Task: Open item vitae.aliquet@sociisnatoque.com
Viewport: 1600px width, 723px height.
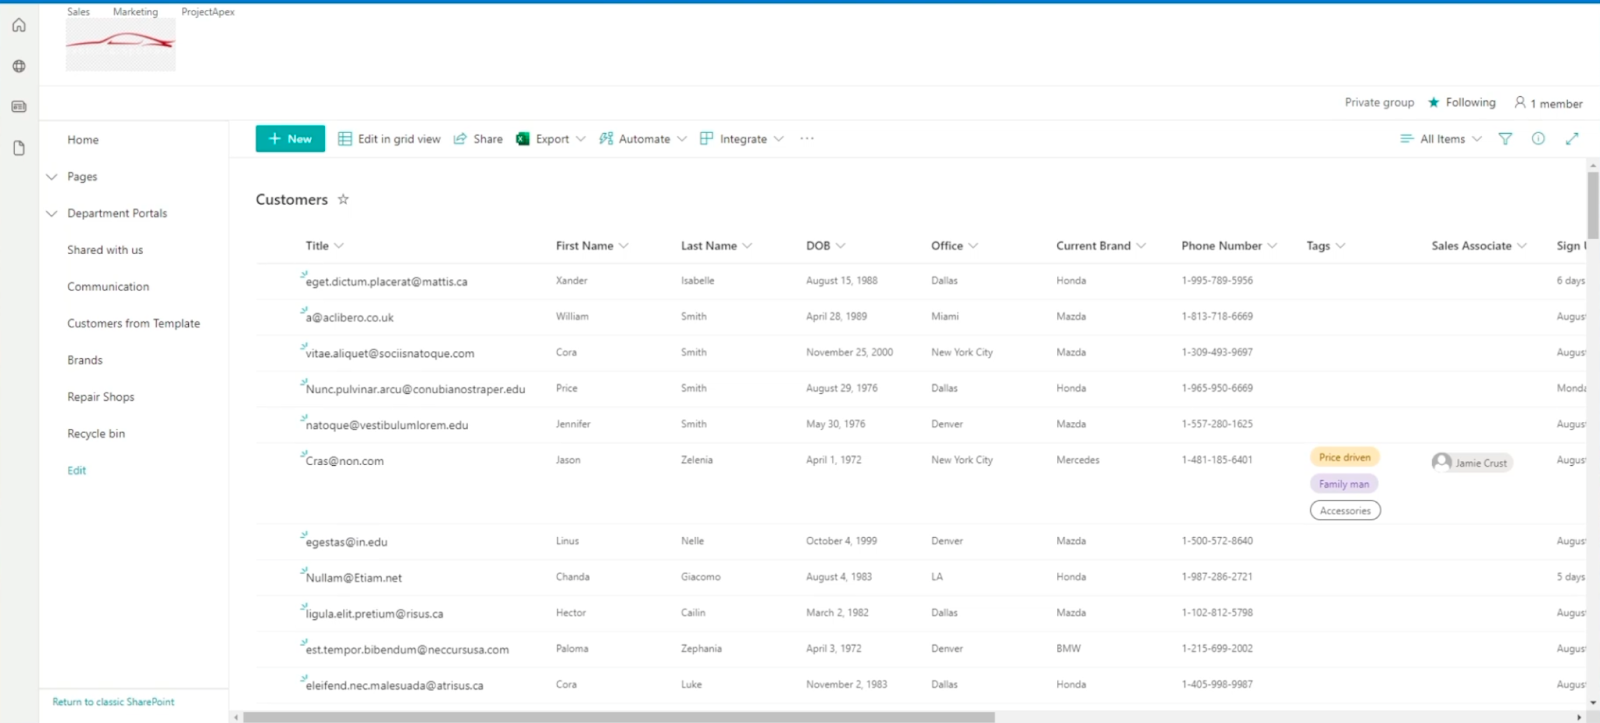Action: 390,354
